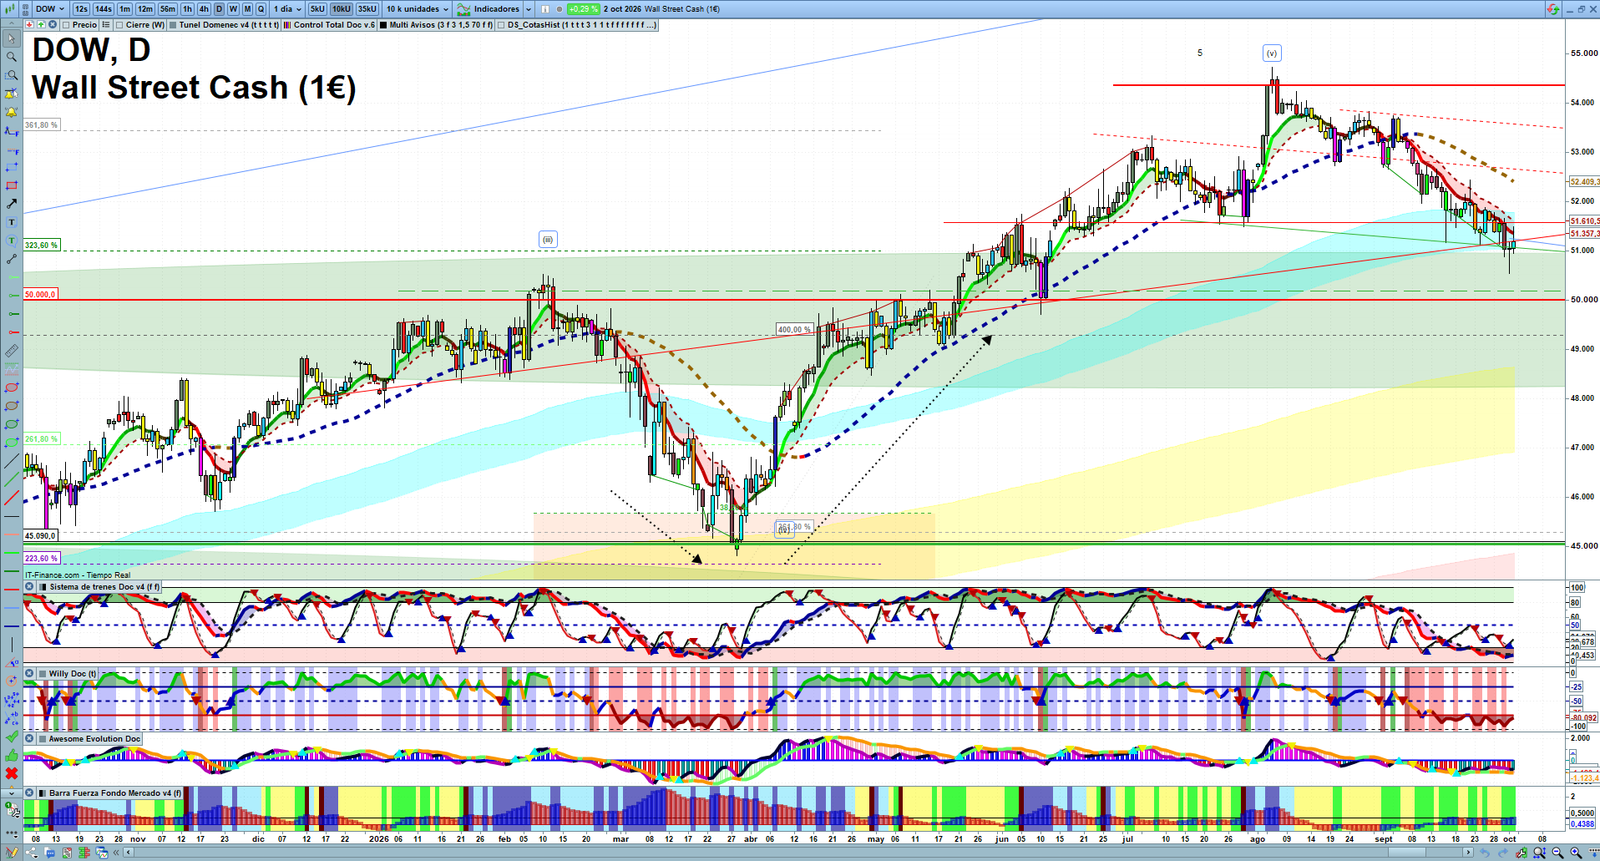Select the red ellipse drawing tool
Image resolution: width=1600 pixels, height=861 pixels.
click(11, 387)
